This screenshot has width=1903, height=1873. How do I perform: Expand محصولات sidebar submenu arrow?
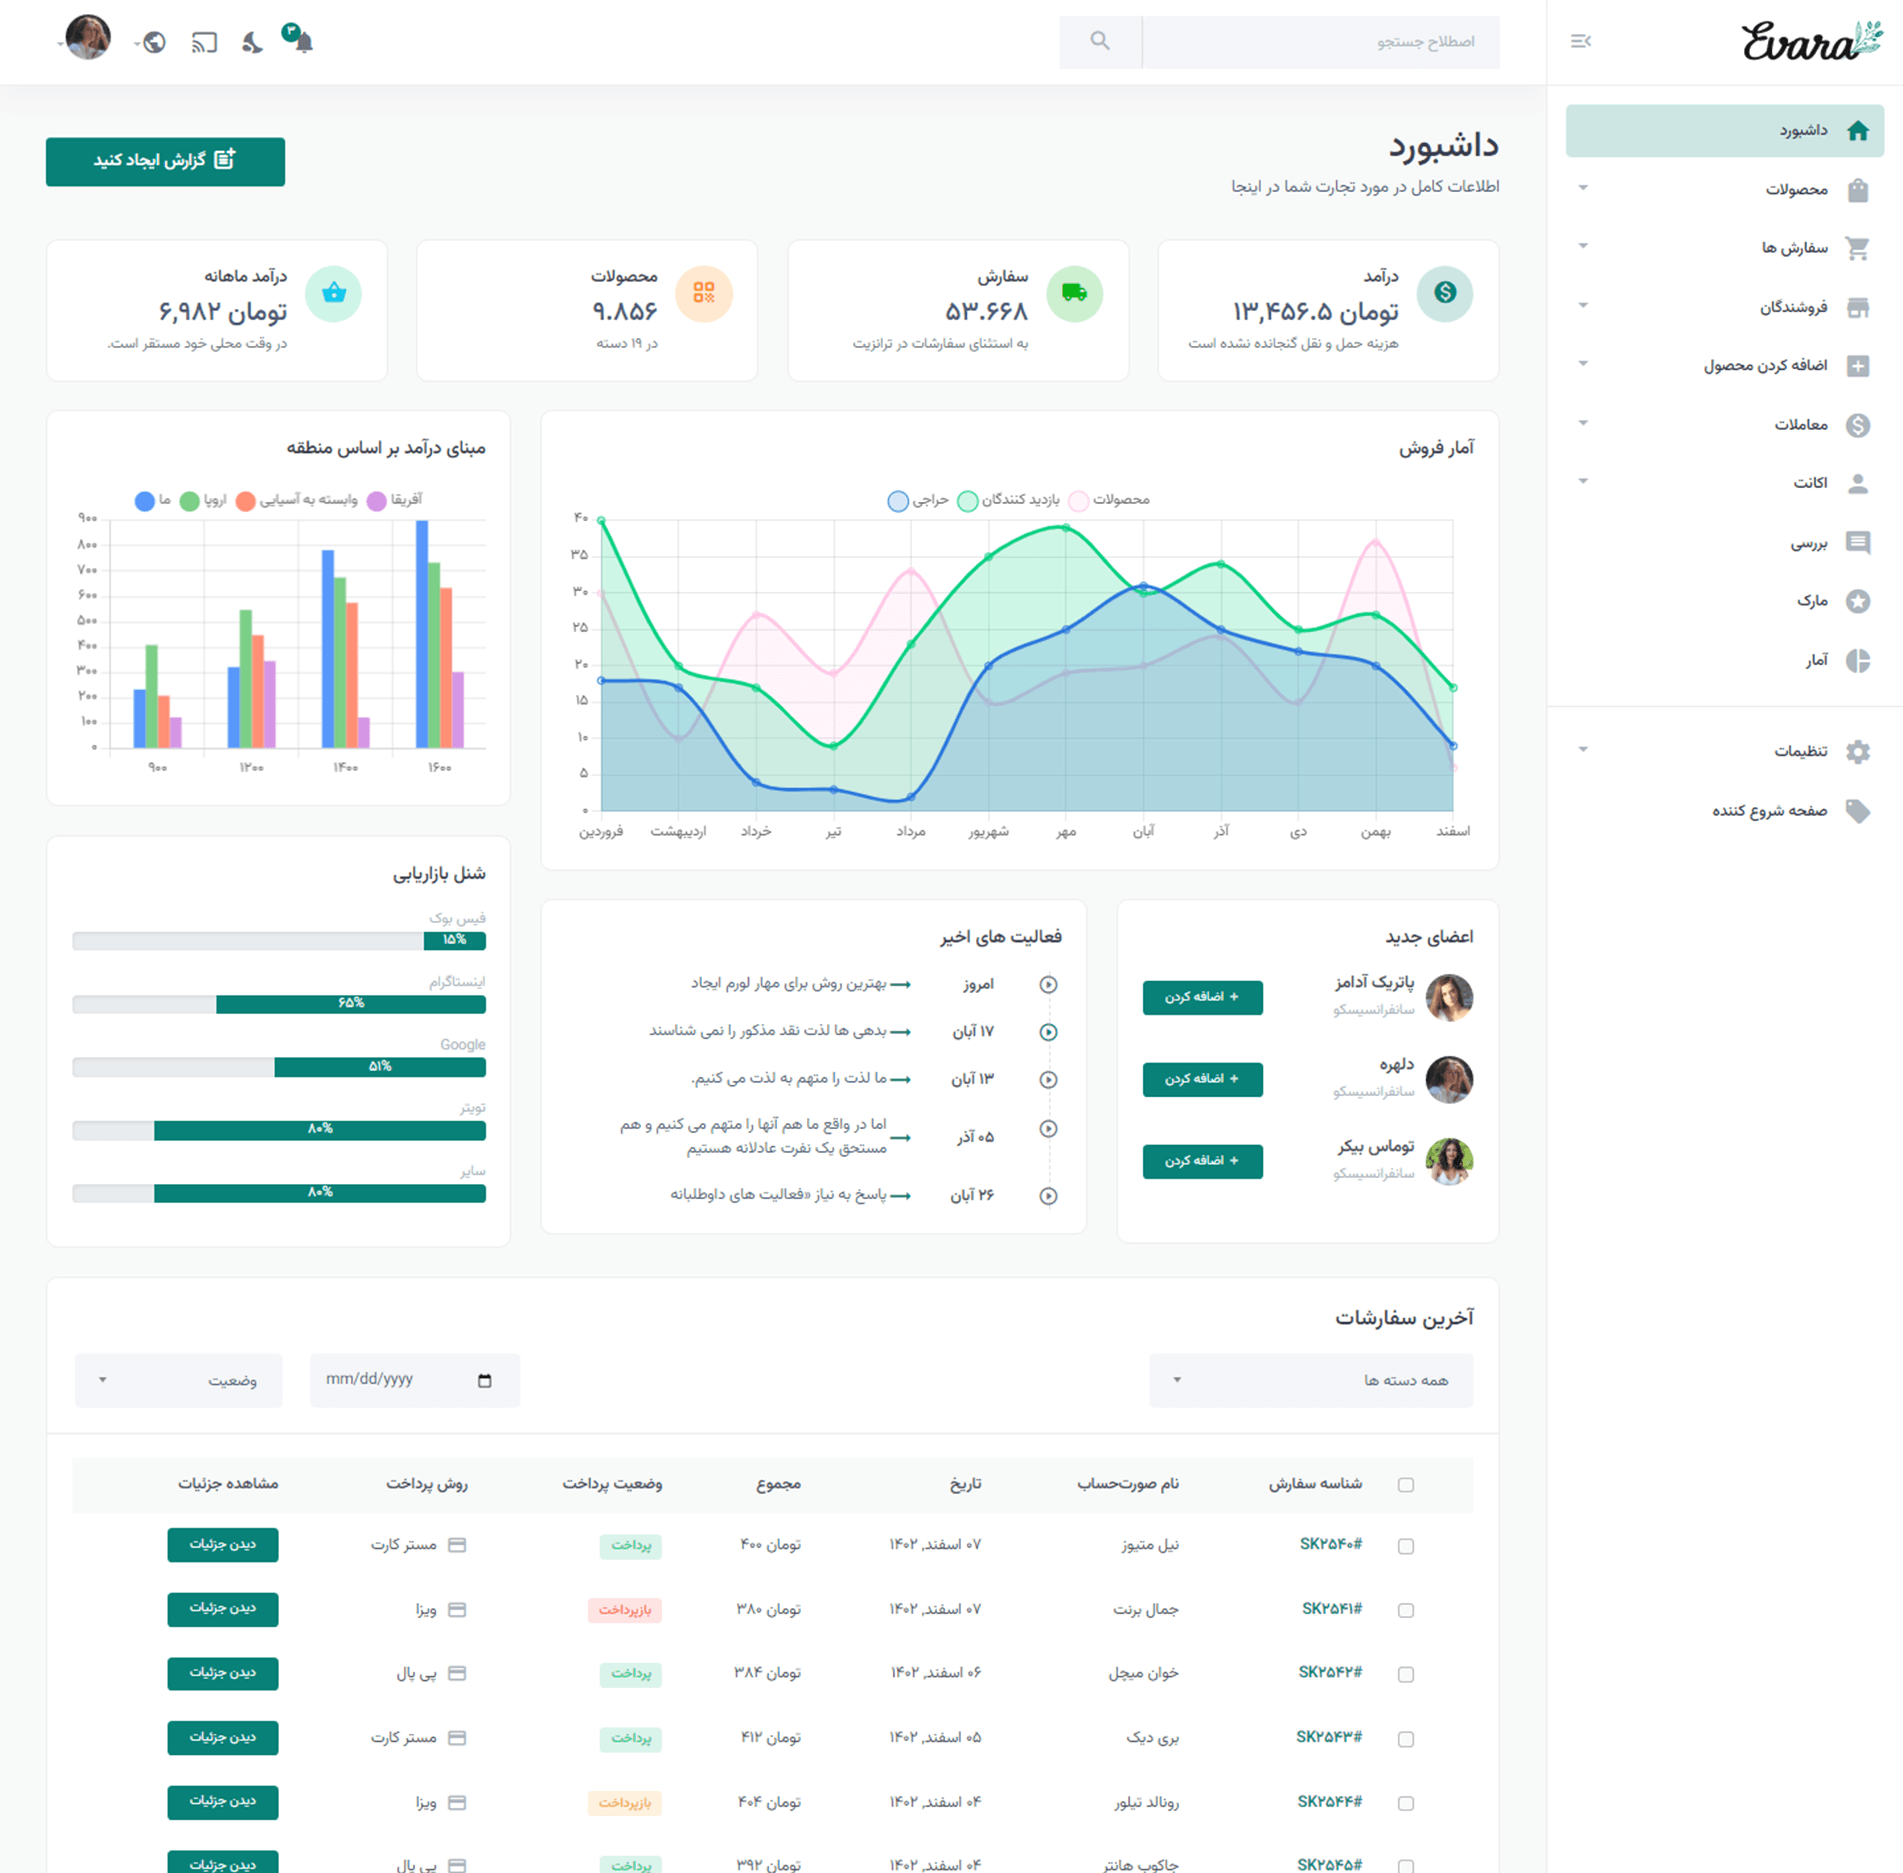[x=1583, y=188]
